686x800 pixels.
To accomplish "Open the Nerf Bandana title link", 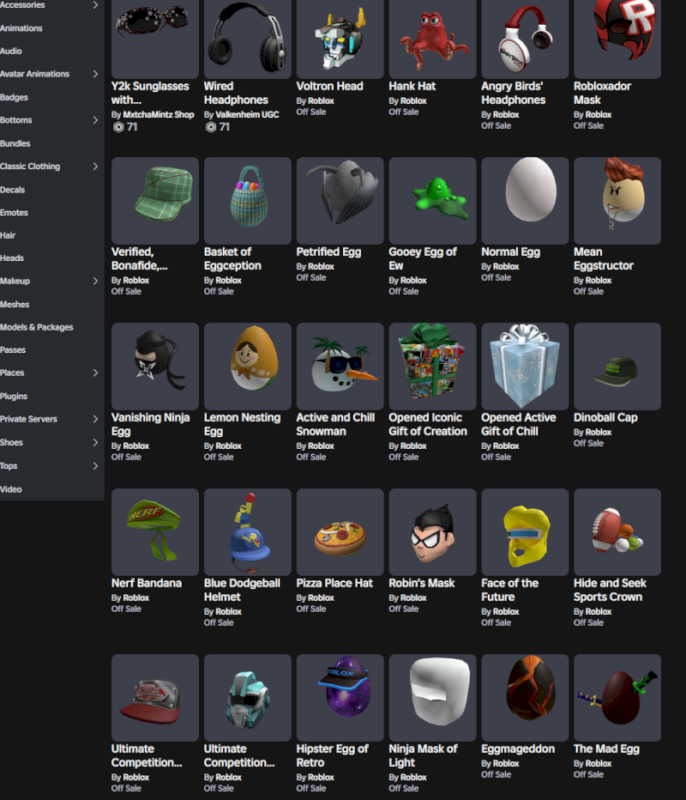I will pos(146,583).
